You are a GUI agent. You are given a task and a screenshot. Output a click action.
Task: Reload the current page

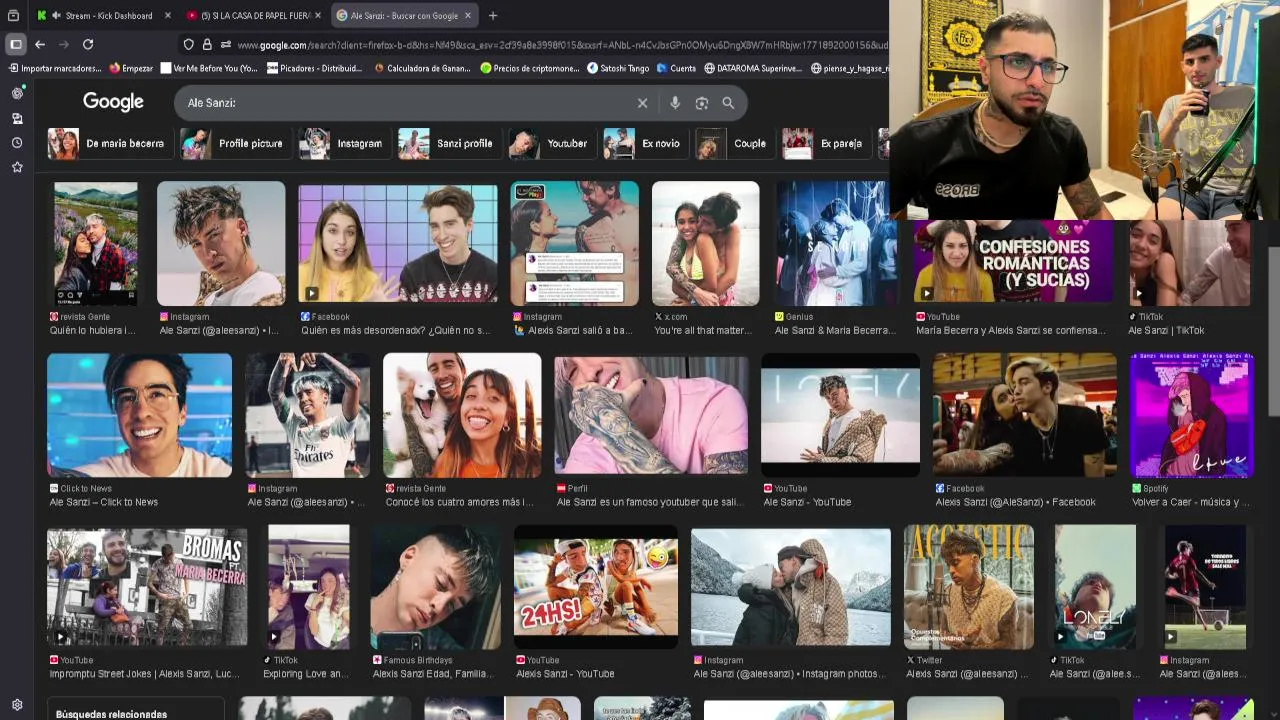[x=88, y=44]
